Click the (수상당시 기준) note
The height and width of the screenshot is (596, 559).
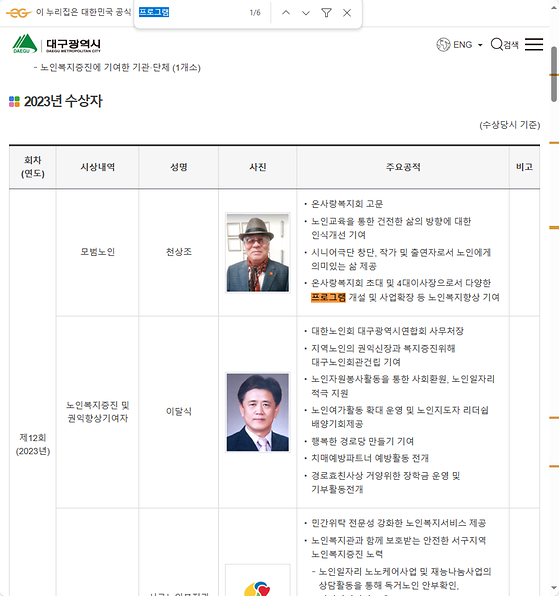[510, 125]
